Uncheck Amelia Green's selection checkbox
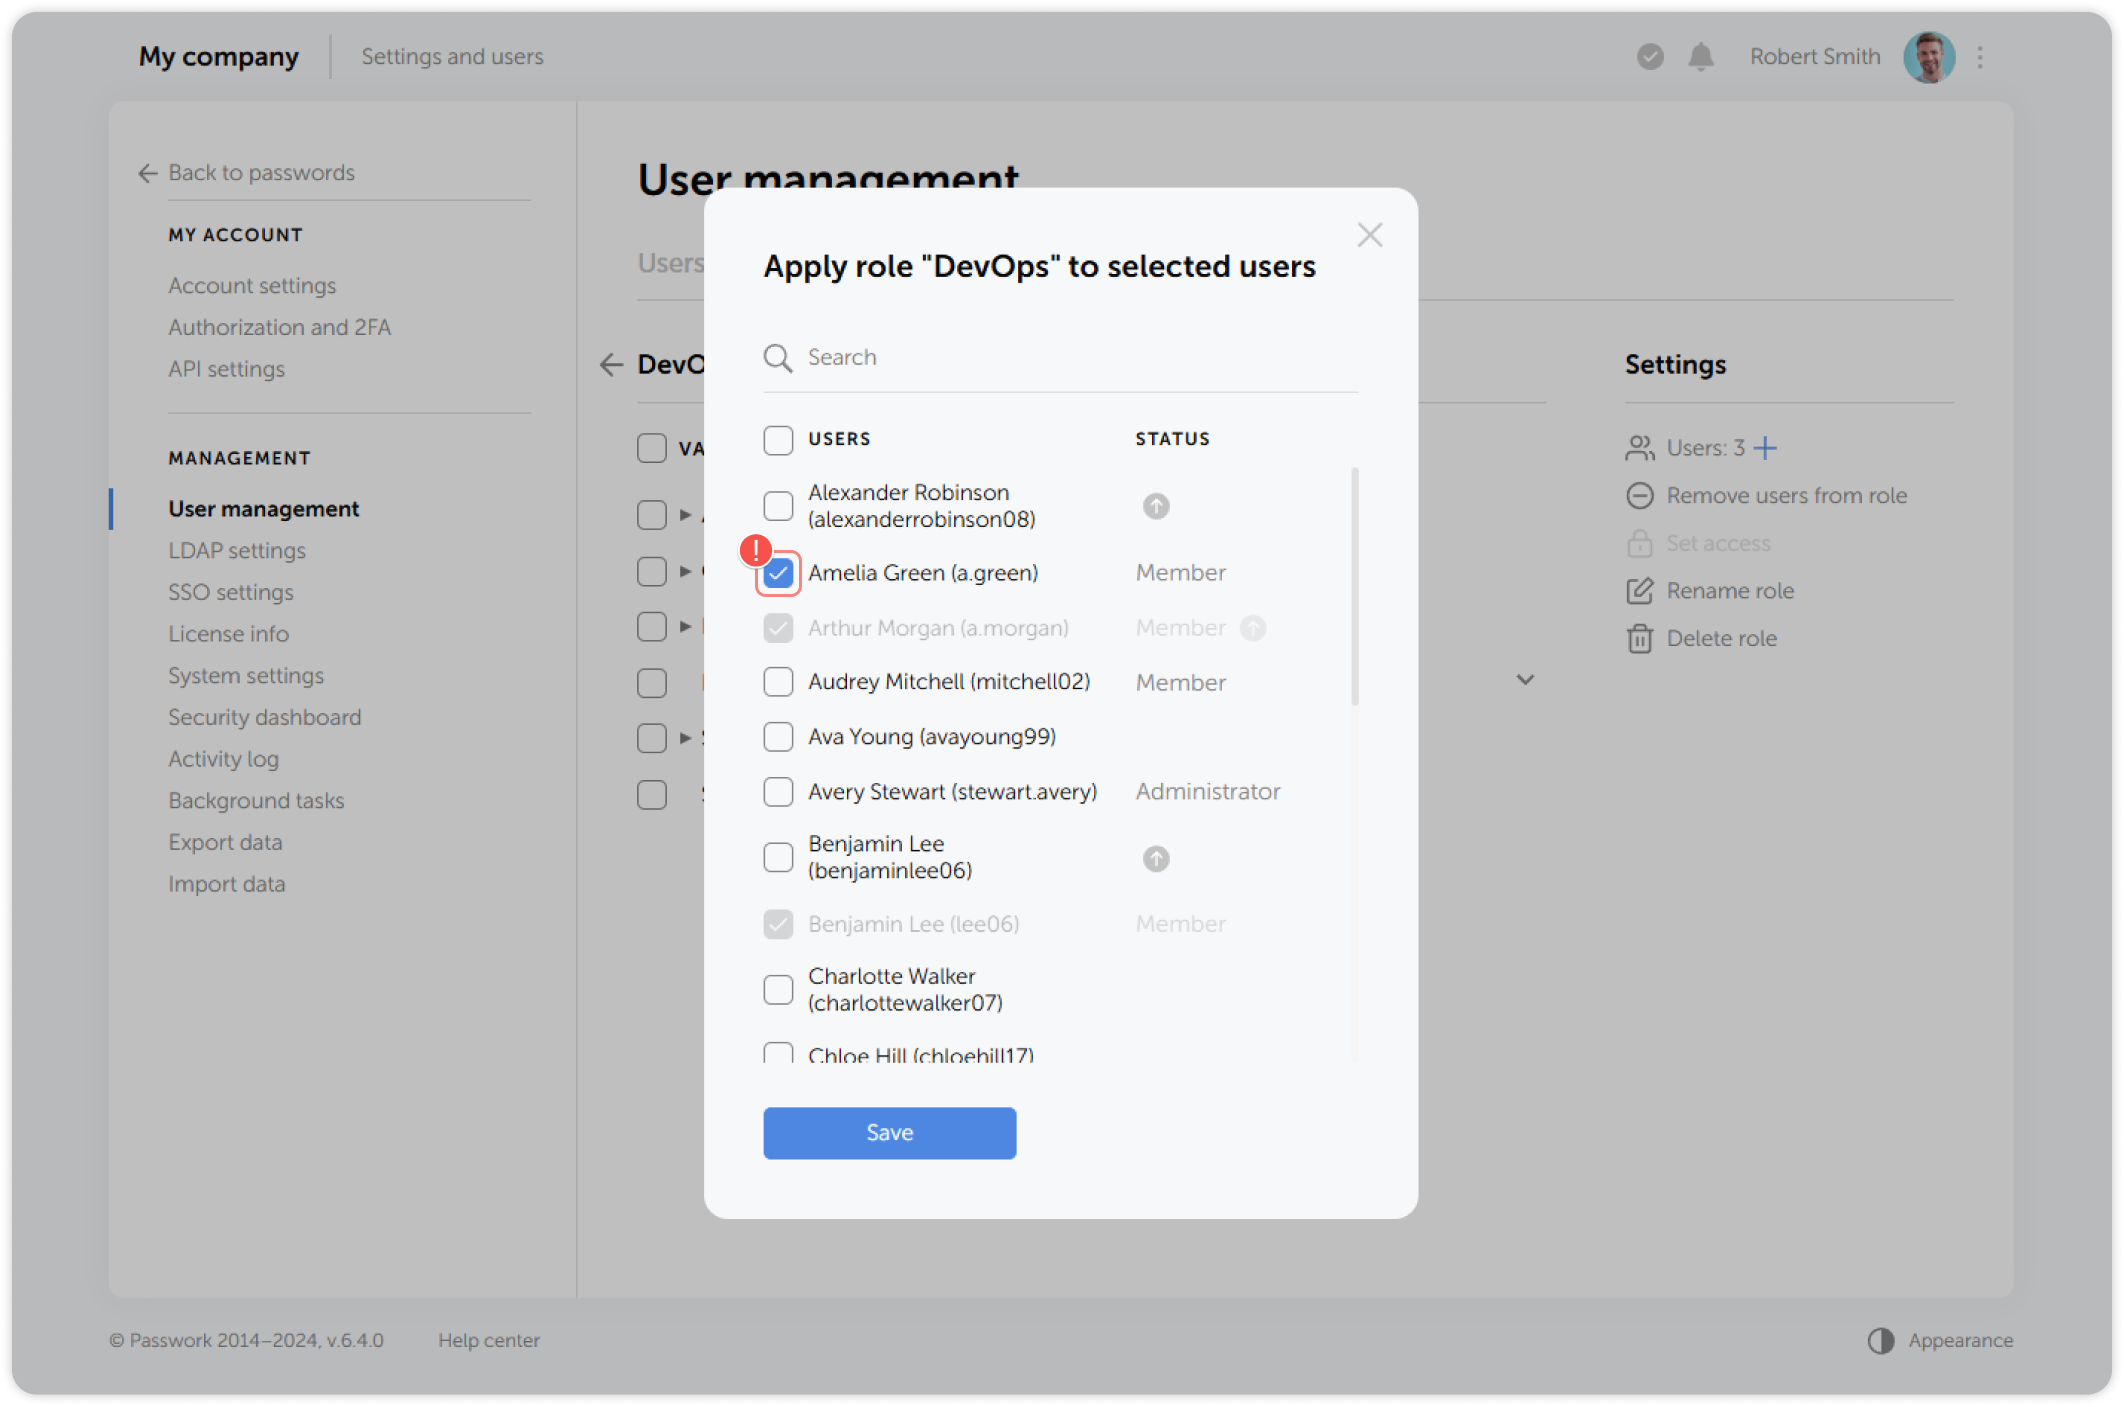The image size is (2124, 1407). (778, 573)
